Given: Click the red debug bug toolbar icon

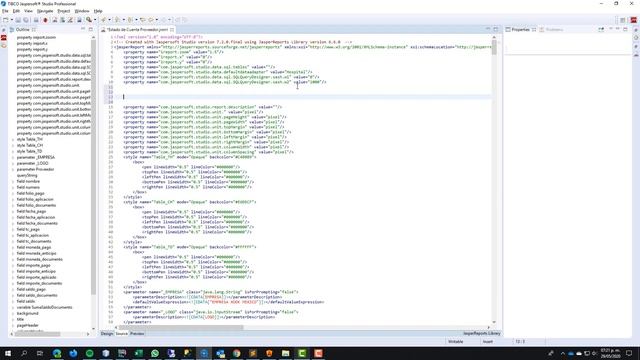Looking at the screenshot, I should pyautogui.click(x=45, y=20).
